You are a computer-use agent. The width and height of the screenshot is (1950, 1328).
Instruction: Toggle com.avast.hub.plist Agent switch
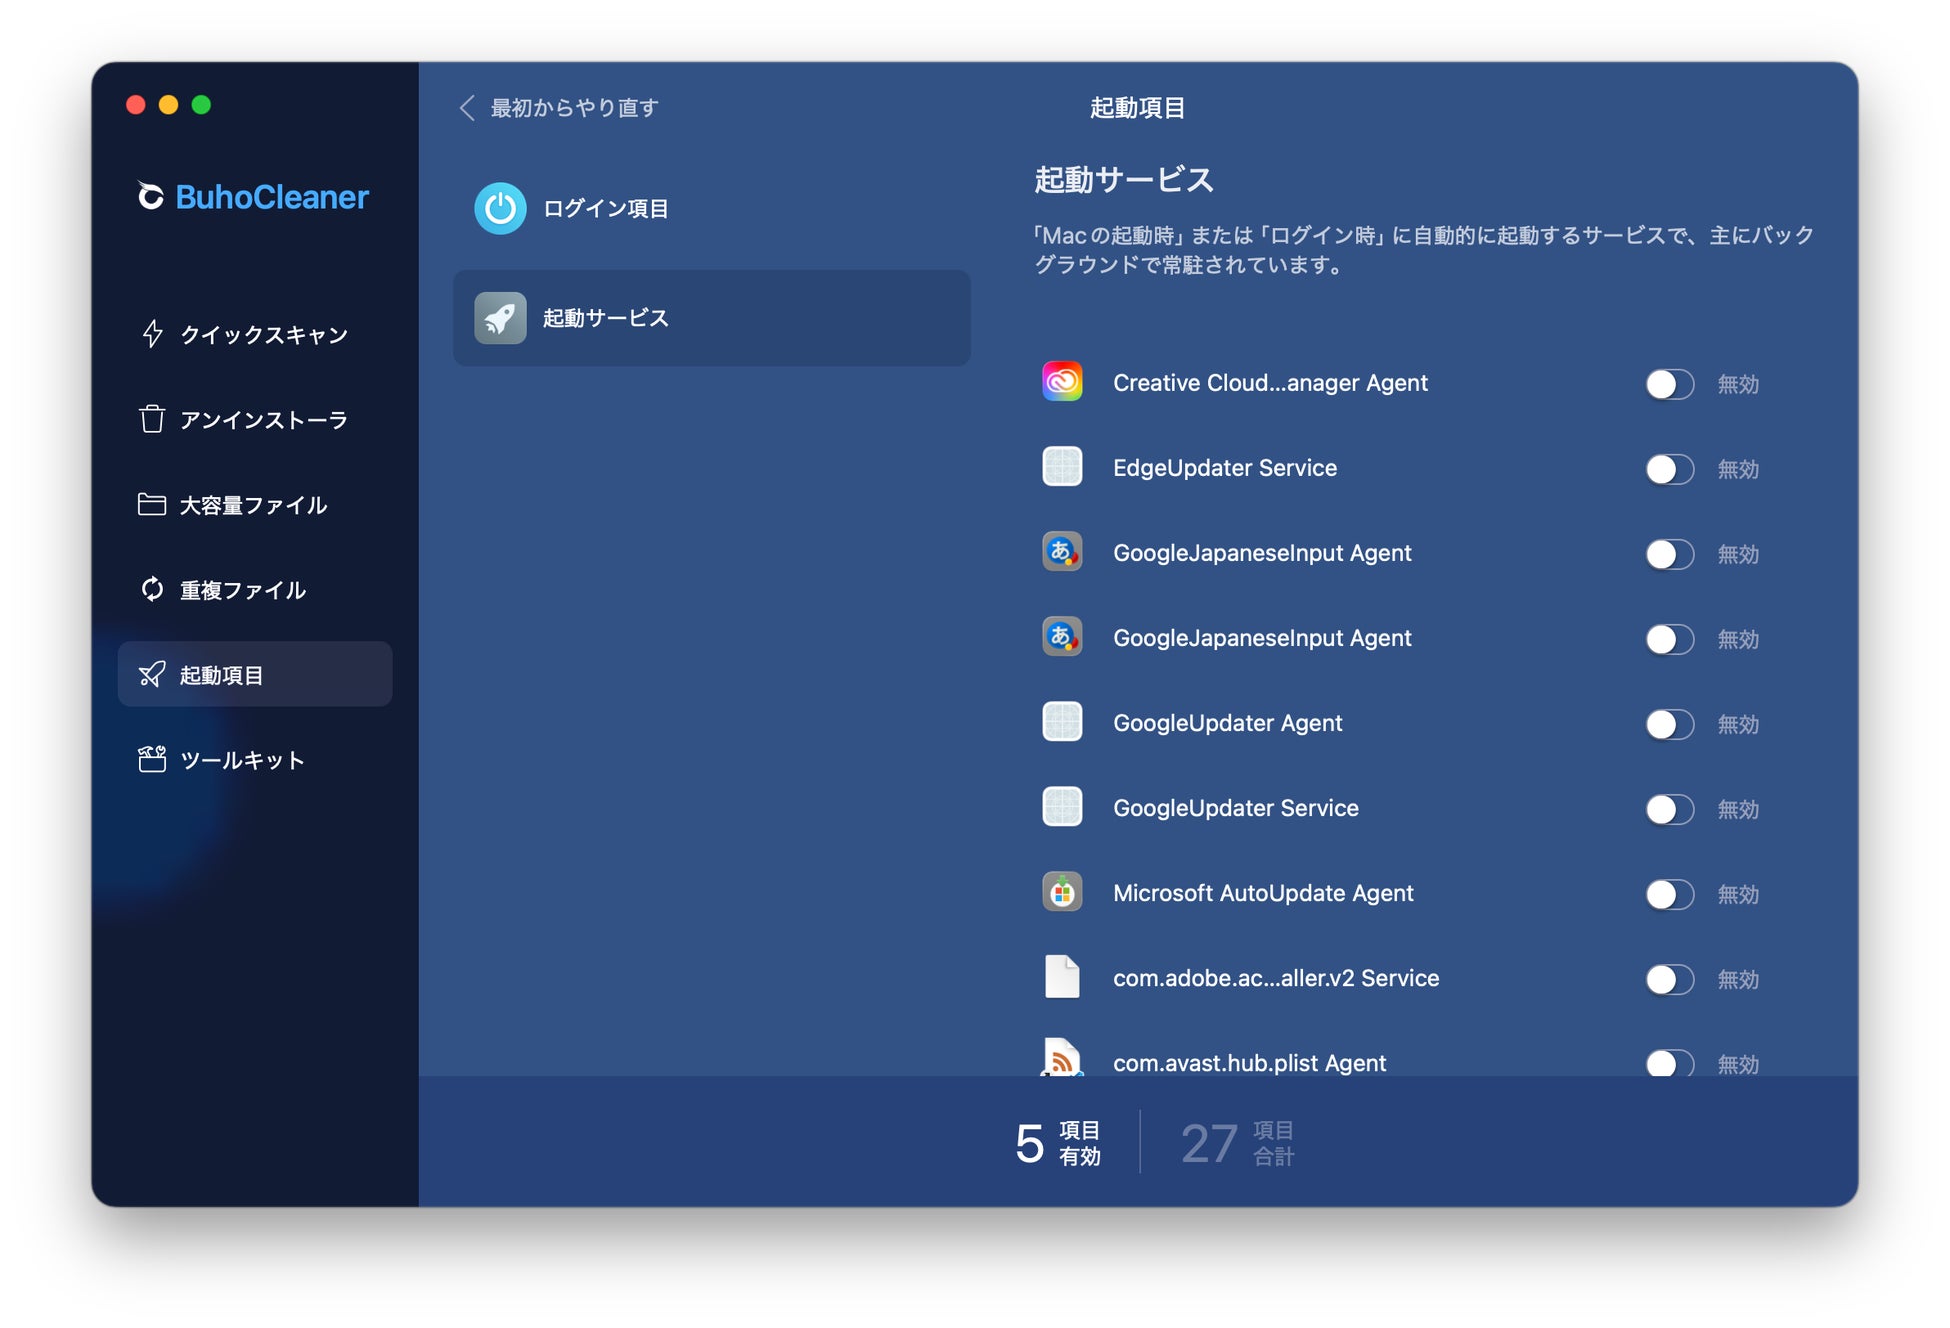pyautogui.click(x=1668, y=1063)
